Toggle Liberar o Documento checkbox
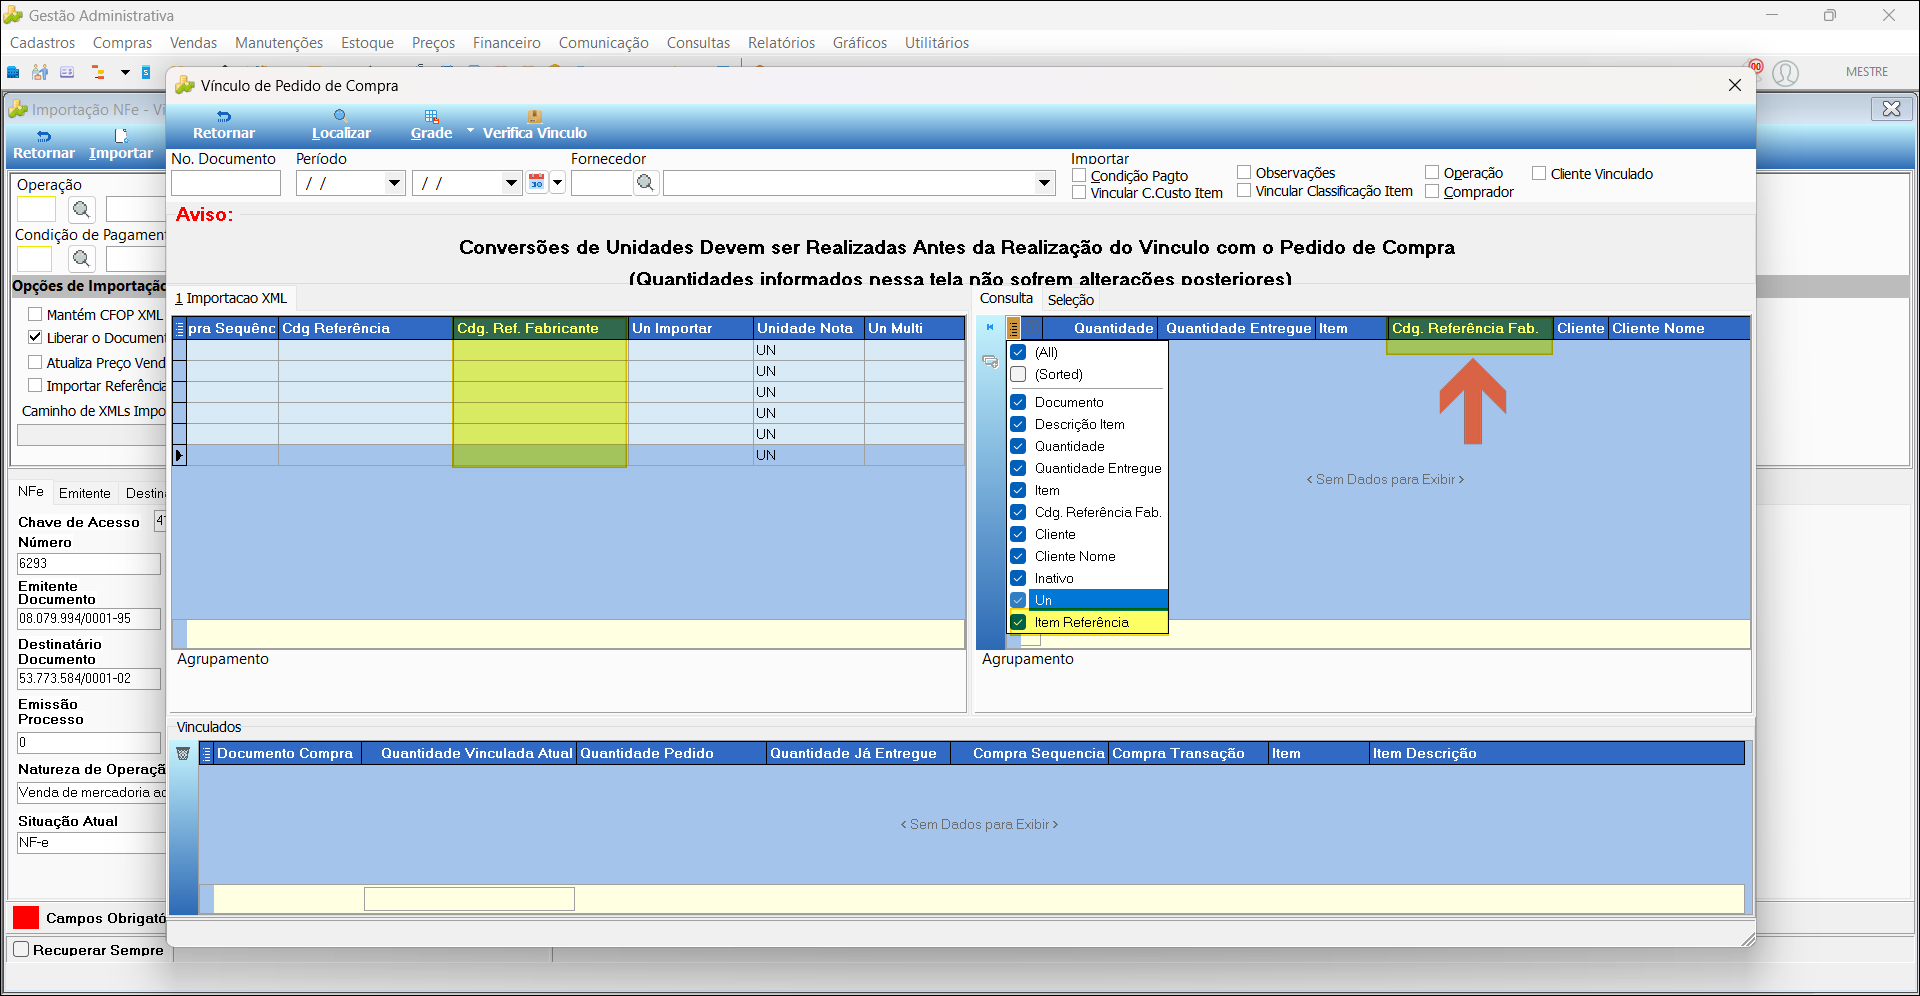 (35, 338)
